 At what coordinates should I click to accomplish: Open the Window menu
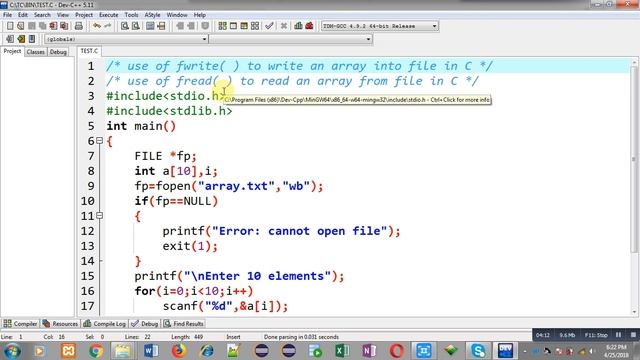(177, 15)
